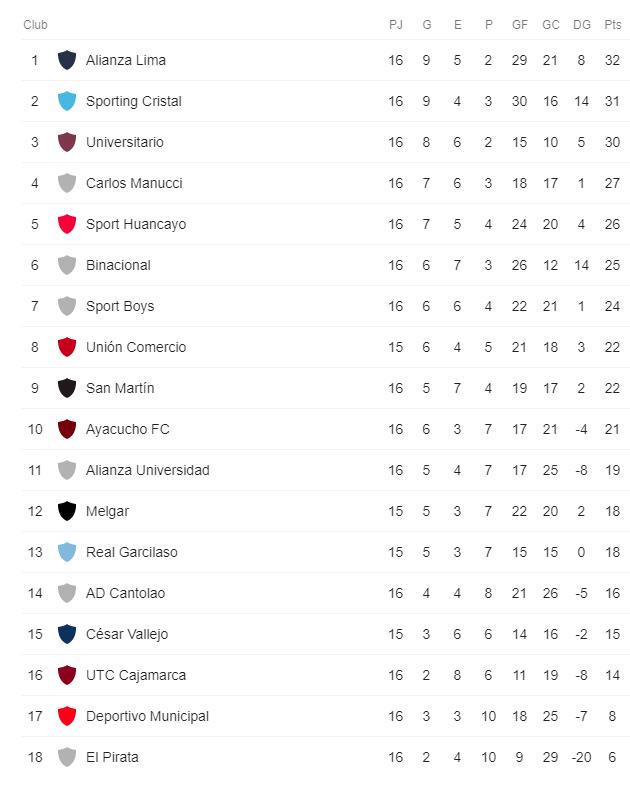Click the San Martín dark shield icon
Image resolution: width=630 pixels, height=785 pixels.
point(67,388)
